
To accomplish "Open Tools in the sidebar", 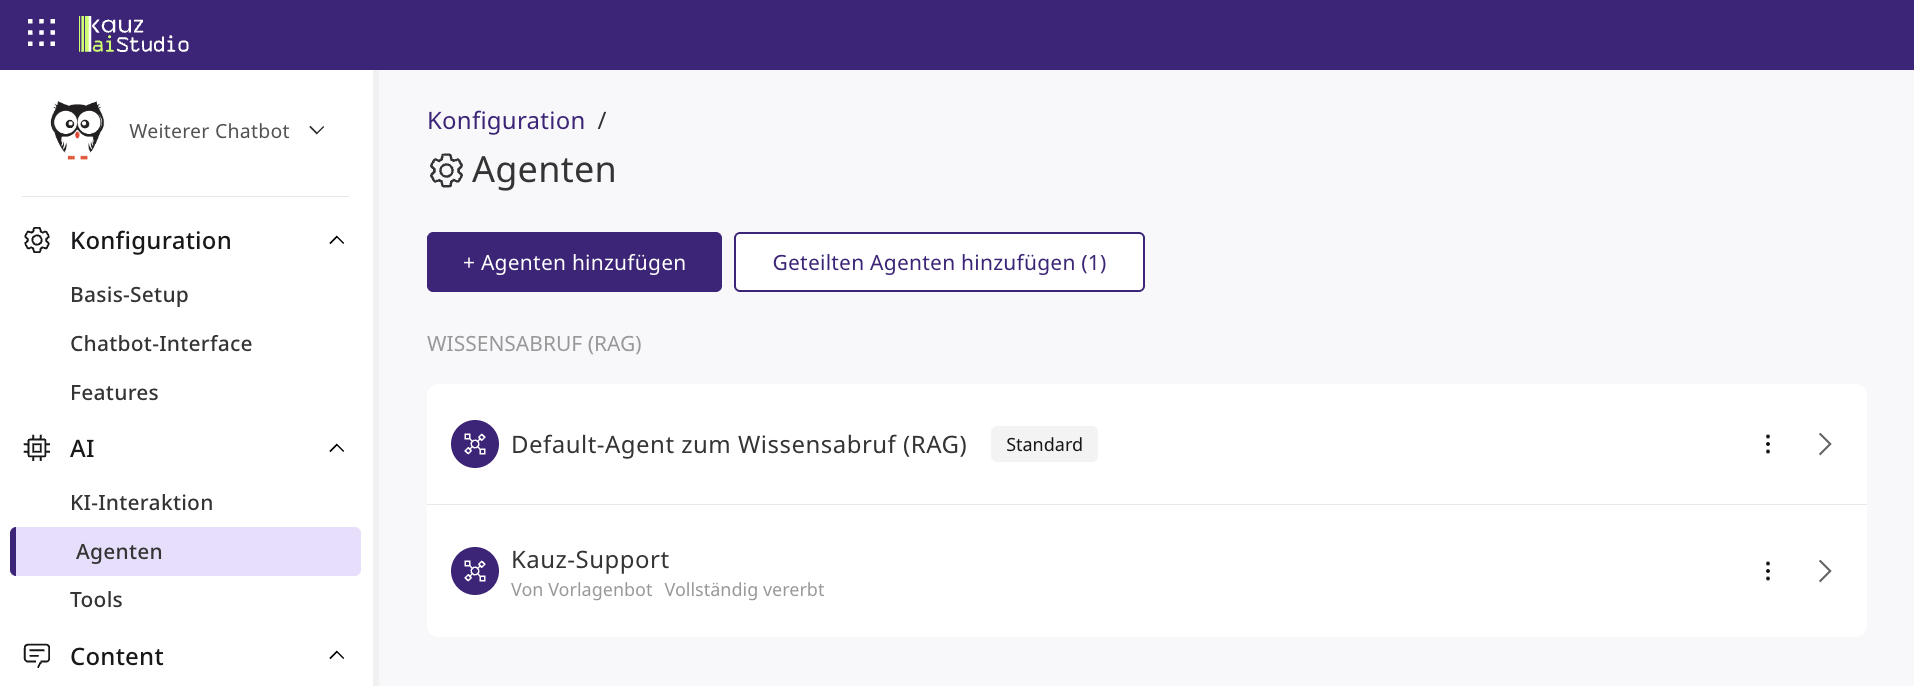I will point(96,599).
